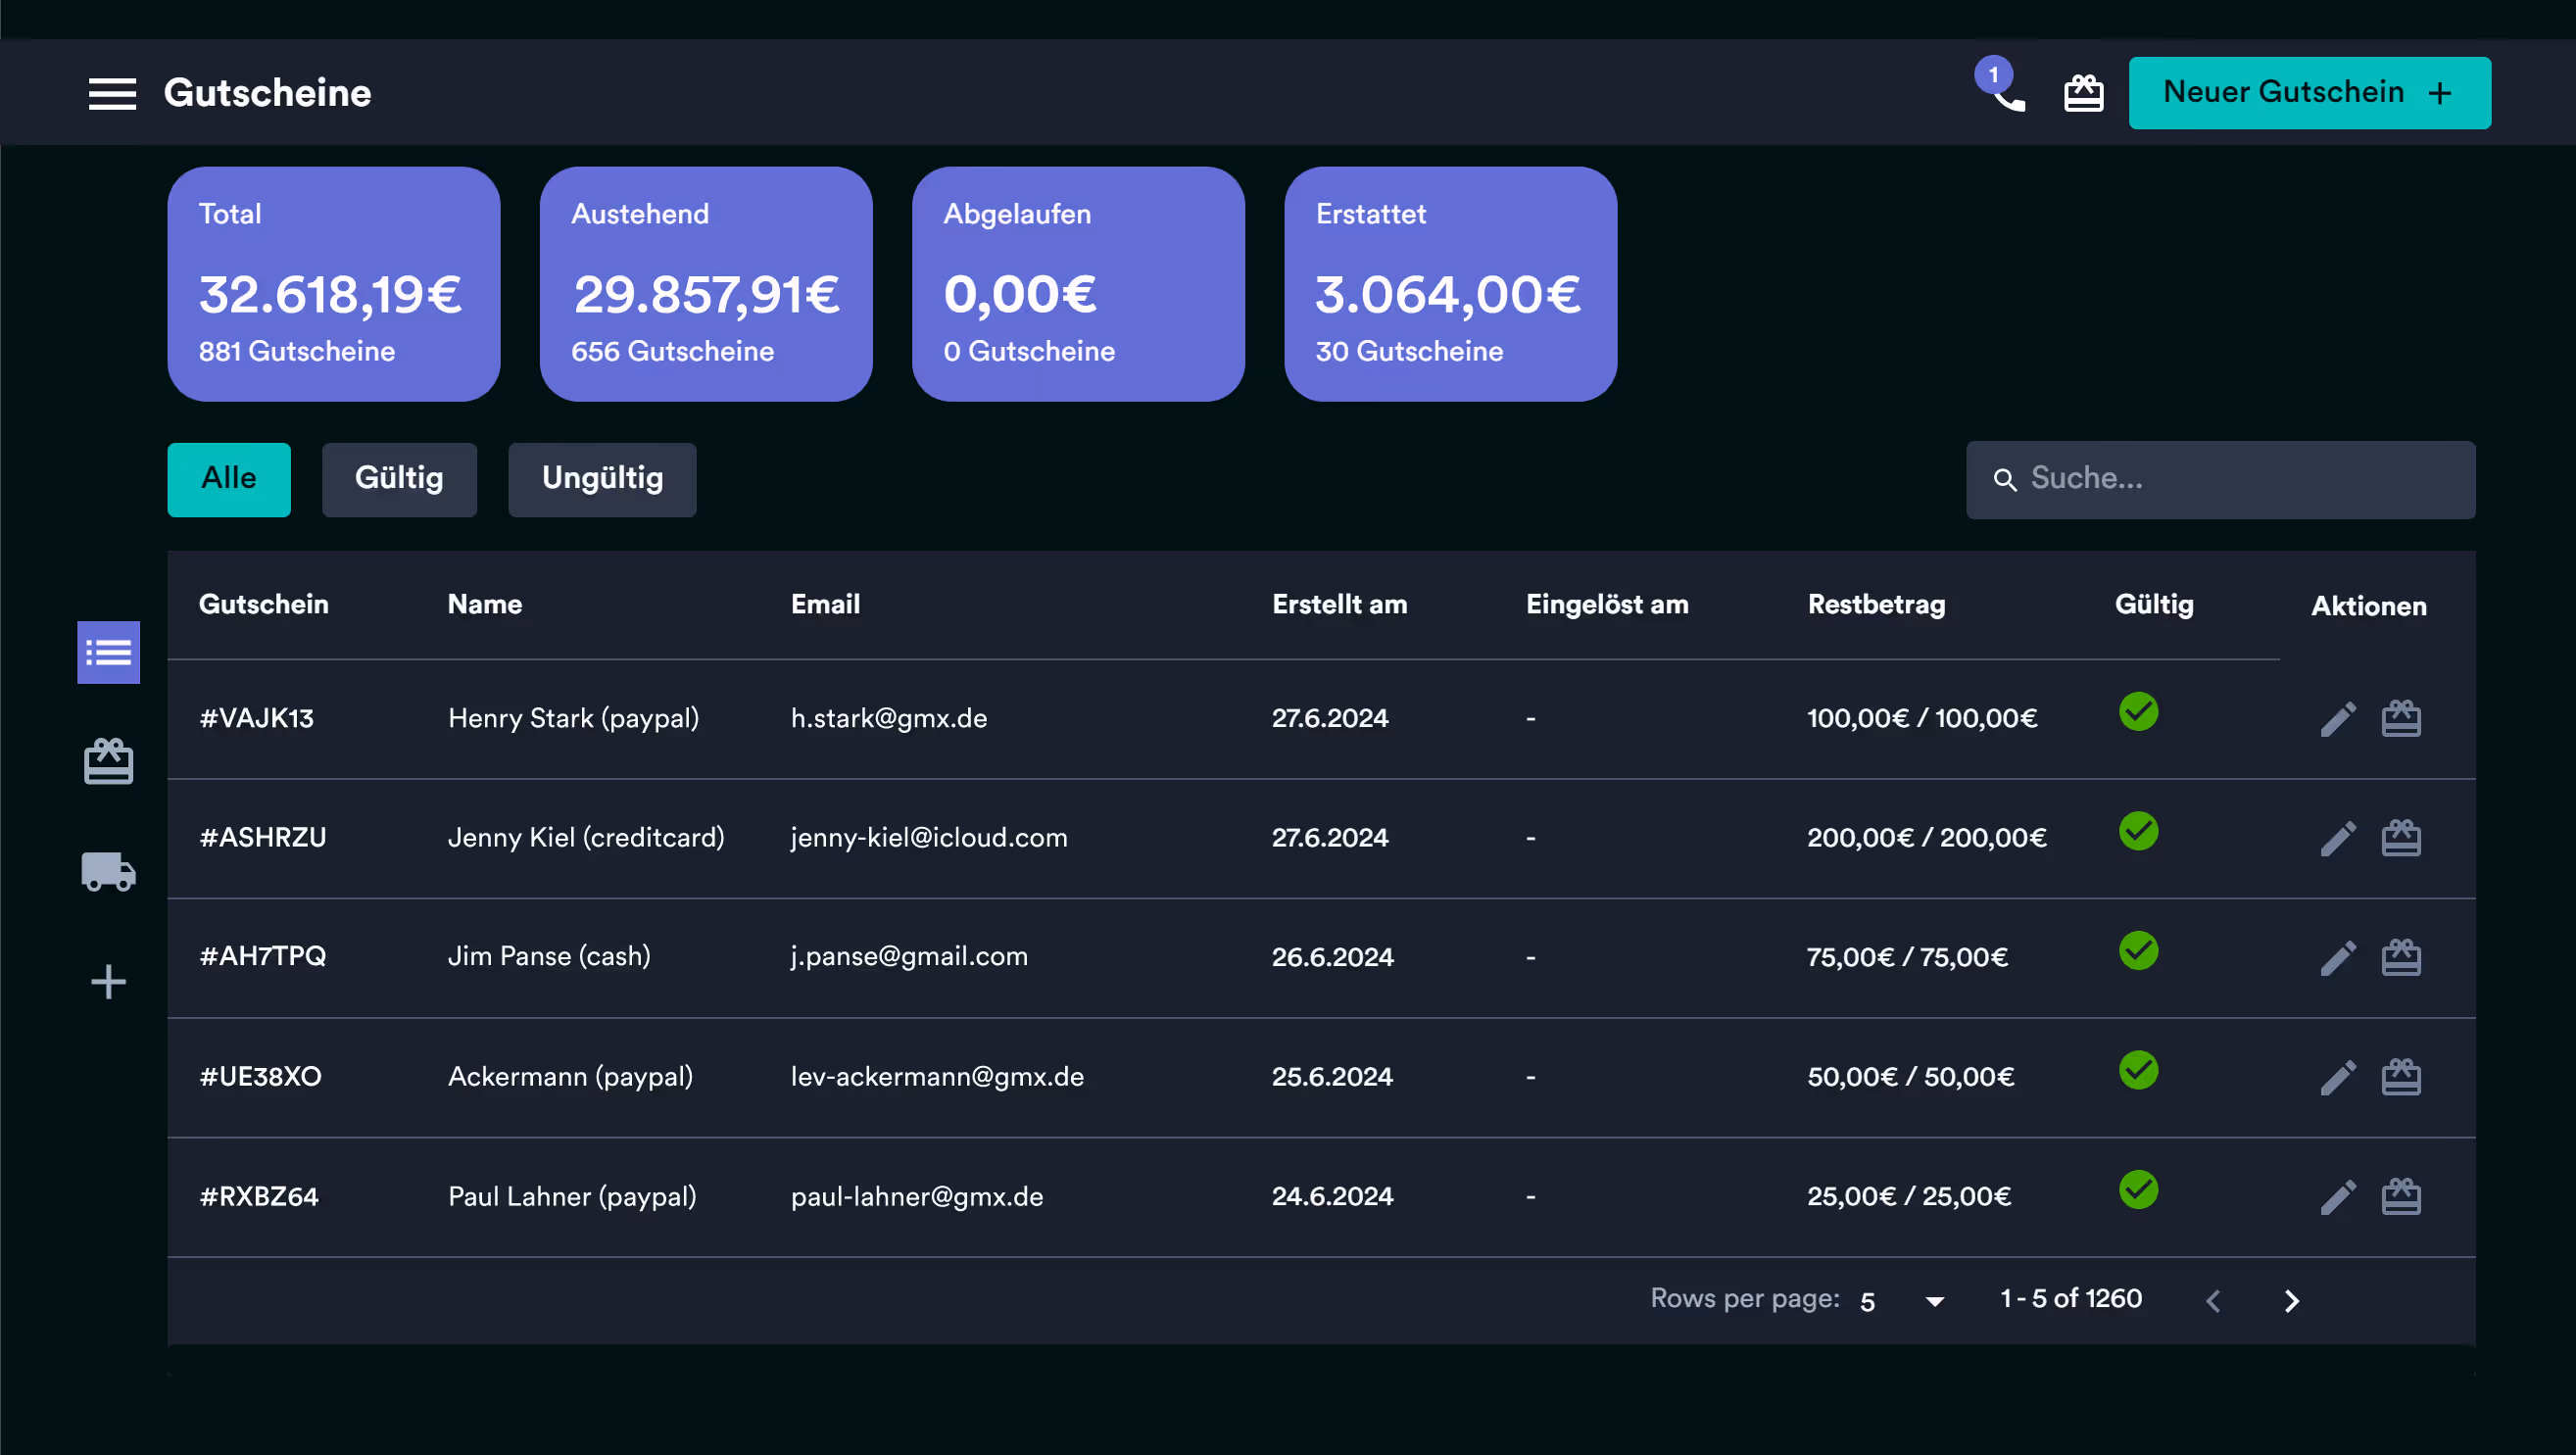2576x1455 pixels.
Task: Toggle validity status for voucher #UE38XO
Action: click(x=2138, y=1070)
